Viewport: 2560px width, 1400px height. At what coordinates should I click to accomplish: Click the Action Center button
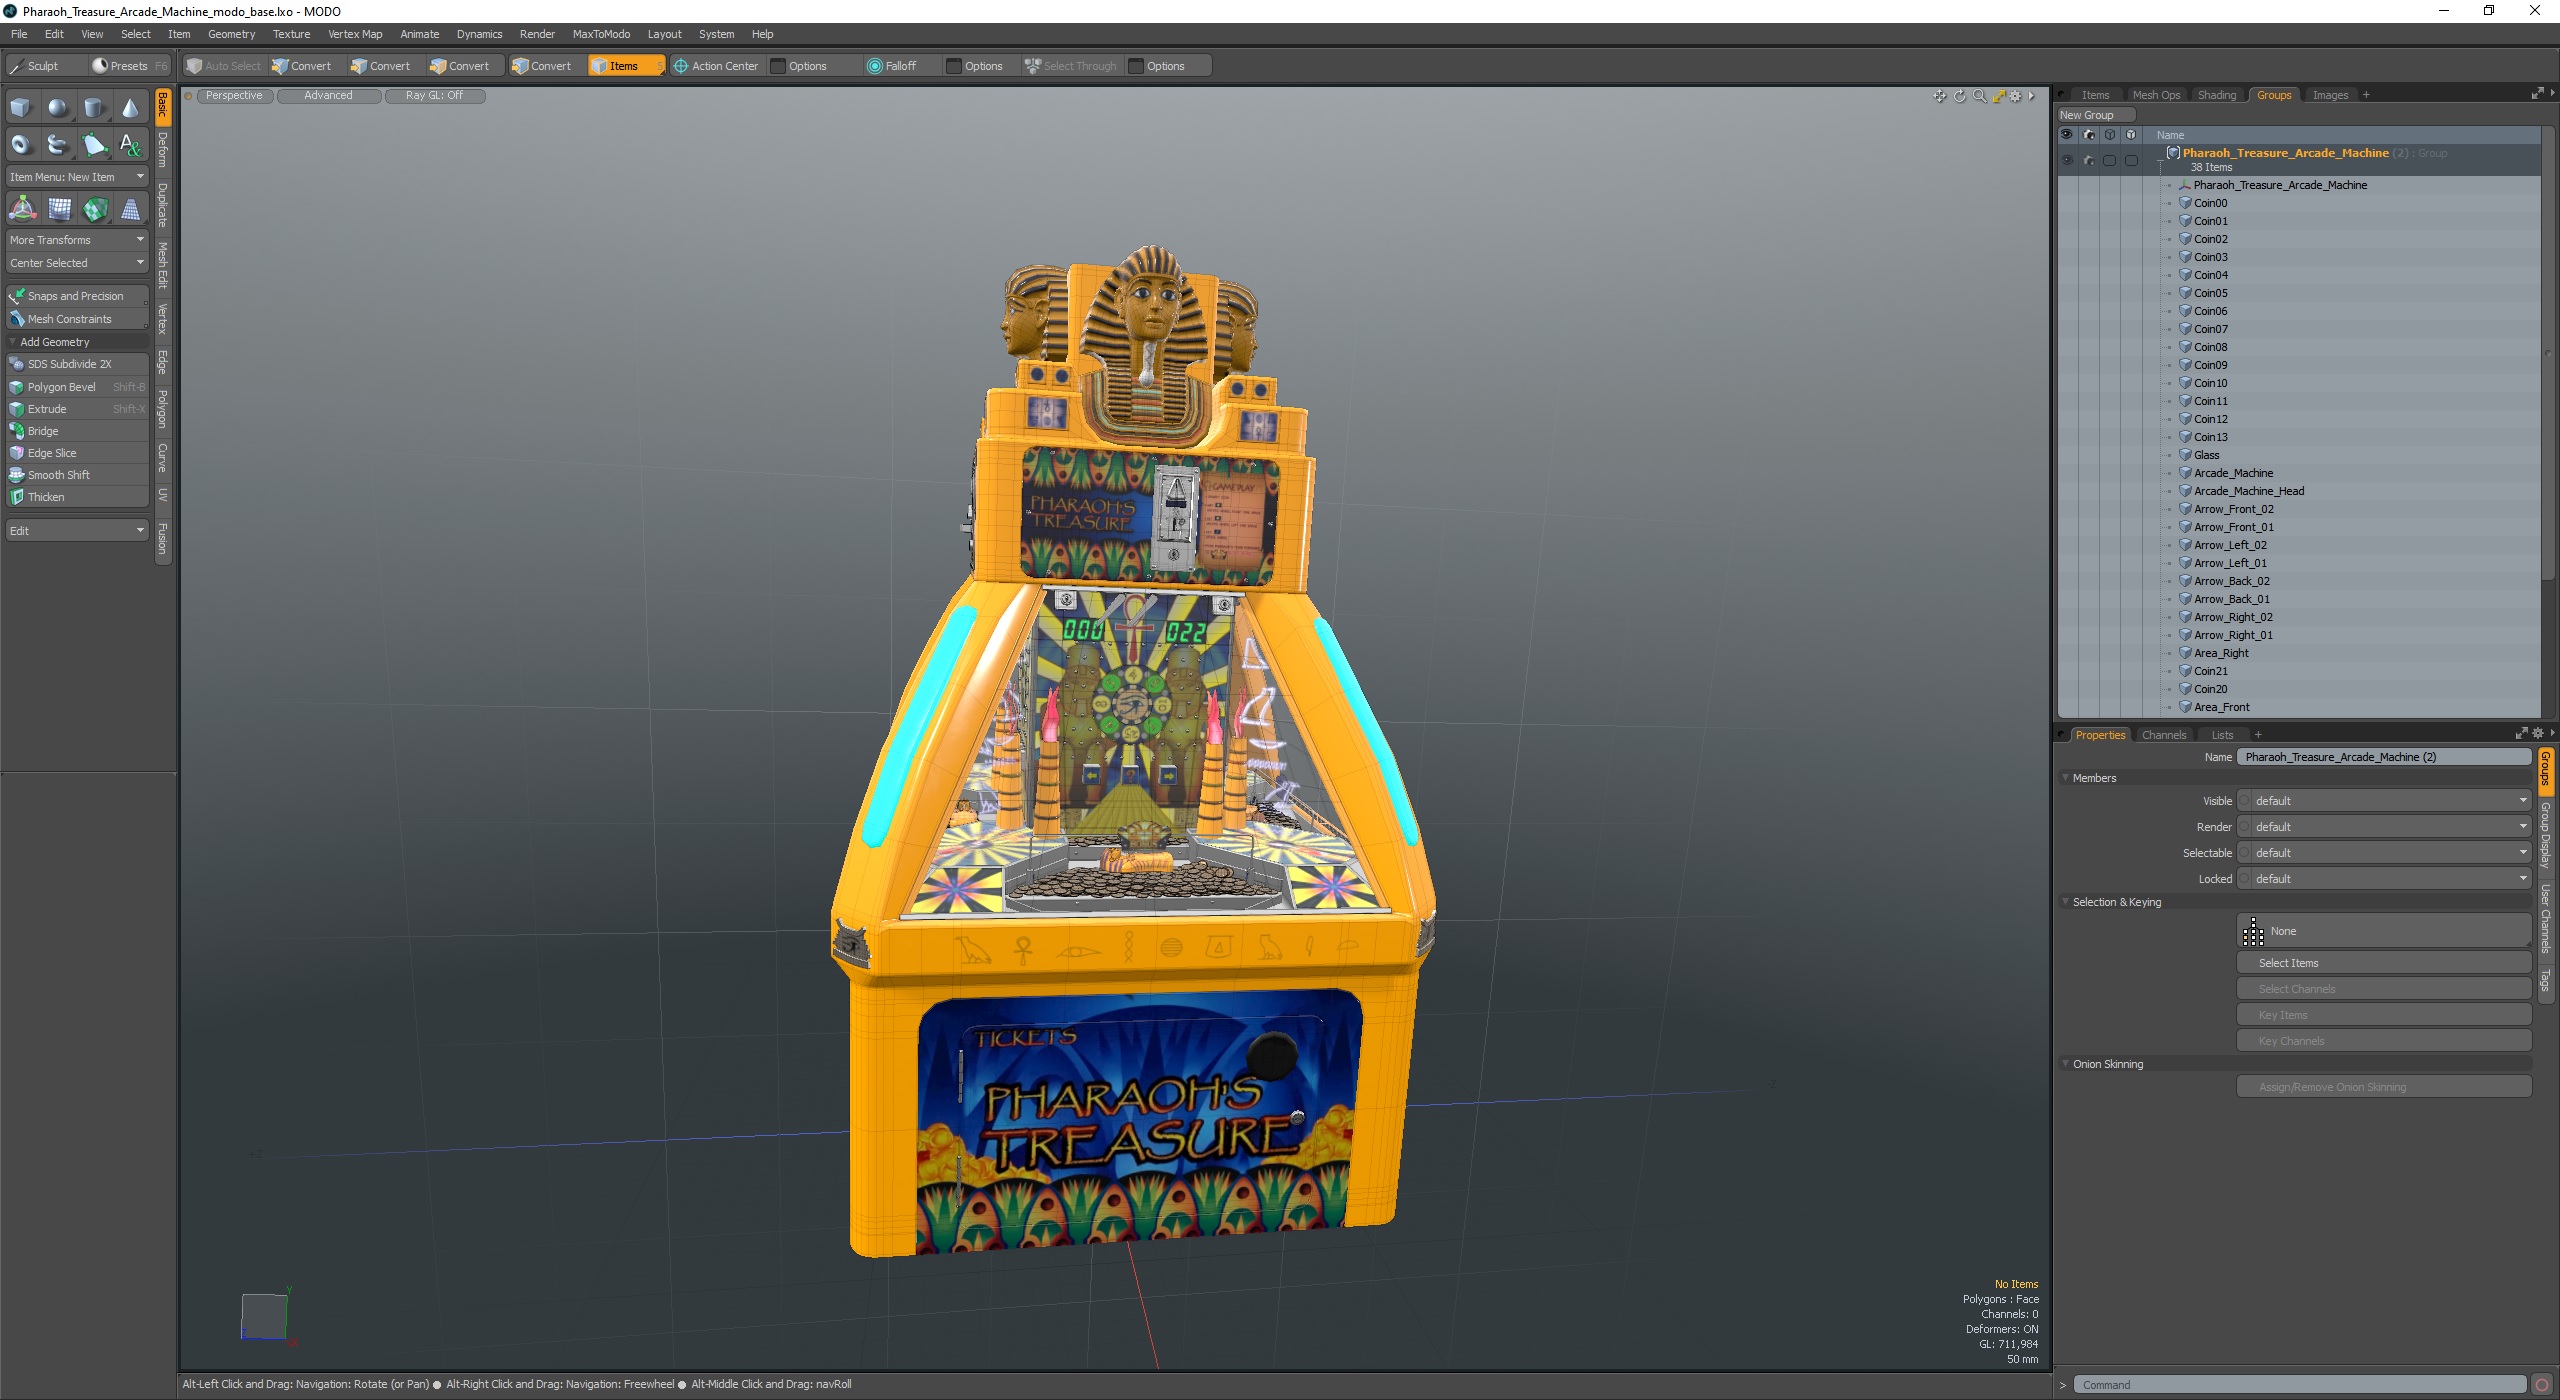pos(716,66)
